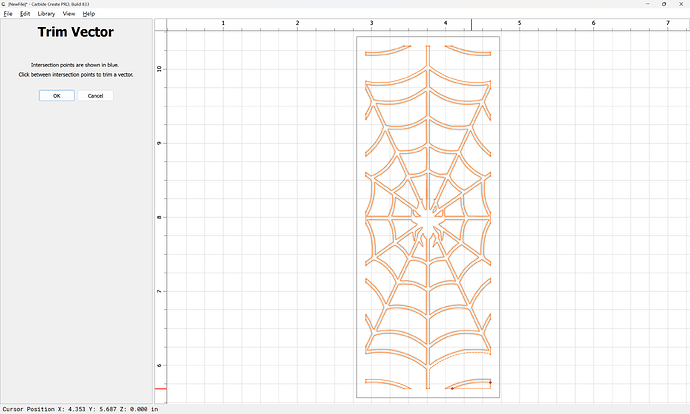Cancel the Trim Vector operation

tap(95, 96)
